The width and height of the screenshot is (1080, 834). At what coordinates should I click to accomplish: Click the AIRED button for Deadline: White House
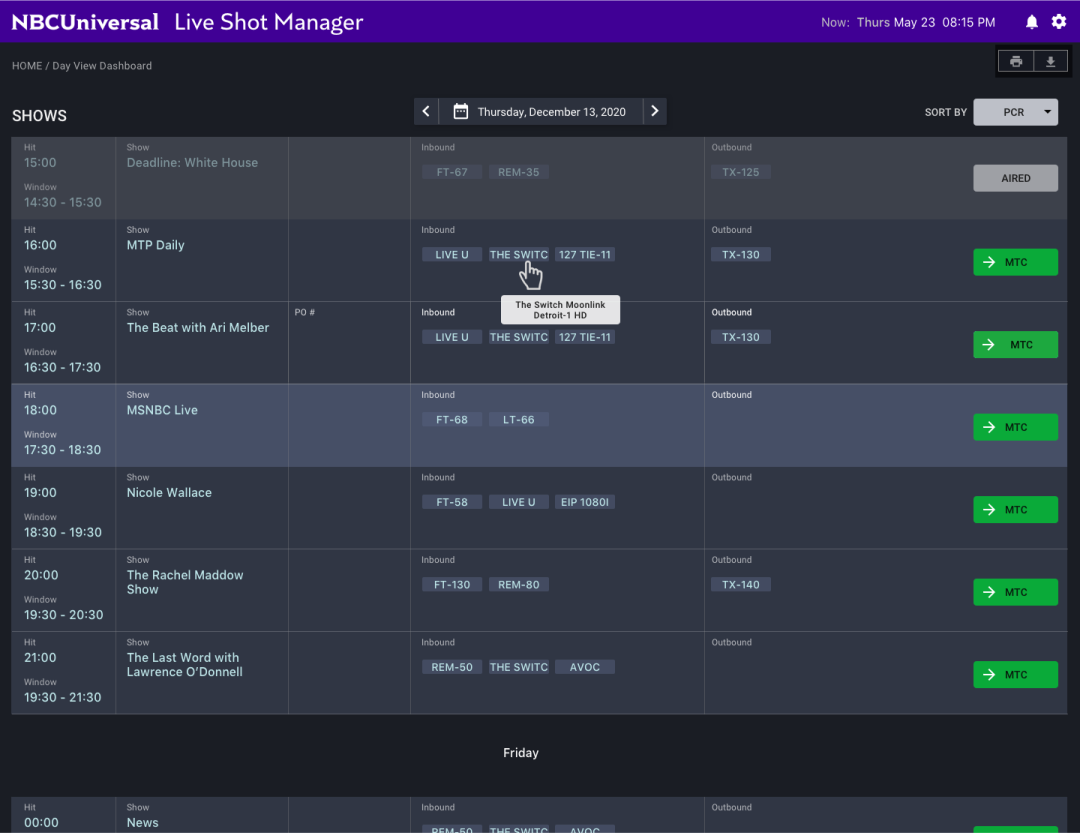pos(1015,178)
